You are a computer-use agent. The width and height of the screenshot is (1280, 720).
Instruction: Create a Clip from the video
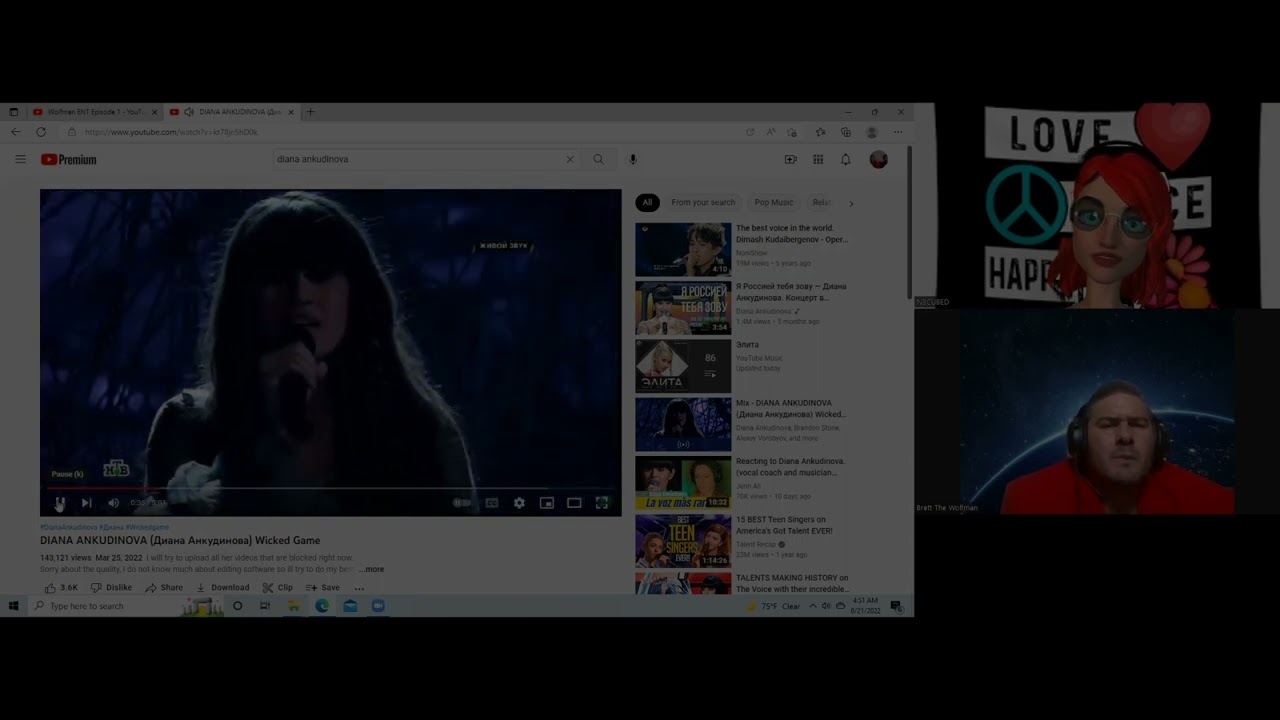point(278,588)
